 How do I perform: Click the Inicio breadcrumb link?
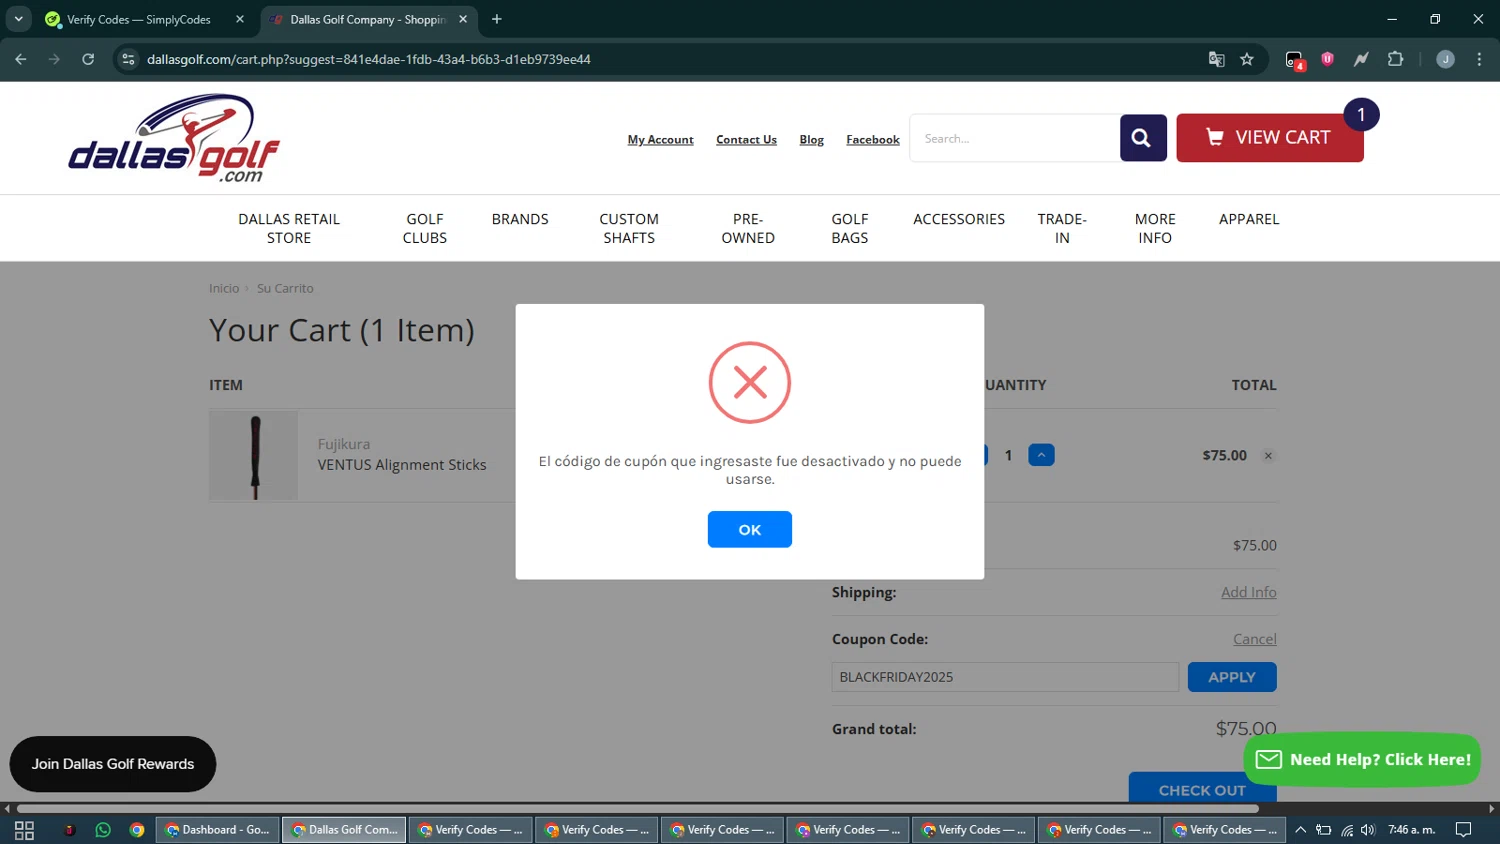point(224,288)
